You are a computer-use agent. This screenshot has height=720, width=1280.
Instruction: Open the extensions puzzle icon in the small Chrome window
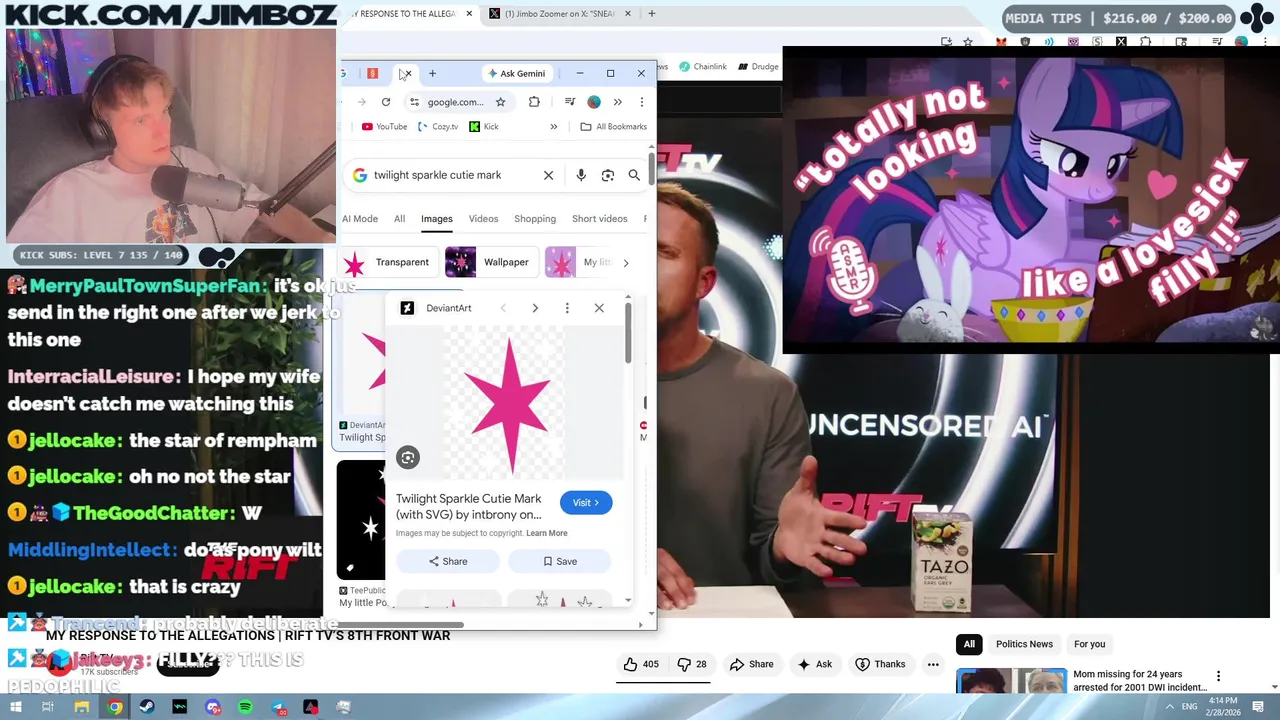click(534, 102)
